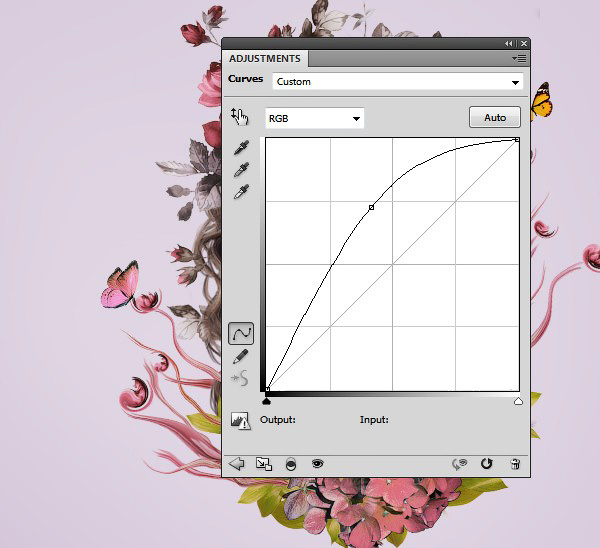Screen dimensions: 600x548
Task: Delete this adjustment layer with trash icon
Action: 515,464
